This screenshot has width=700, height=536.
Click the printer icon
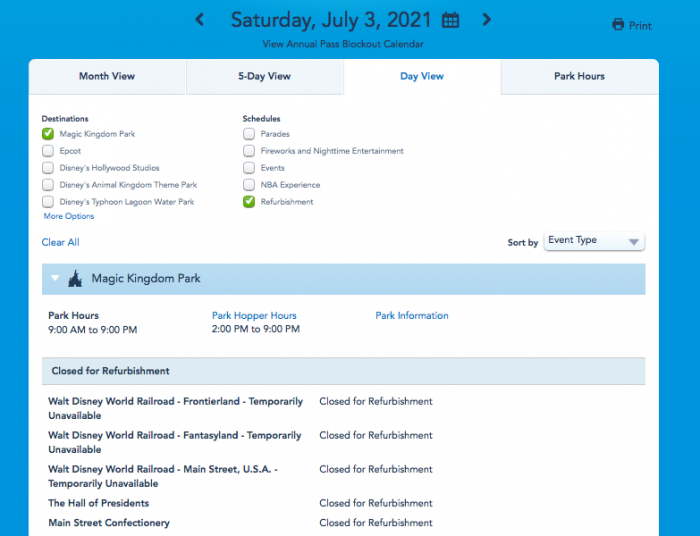618,25
